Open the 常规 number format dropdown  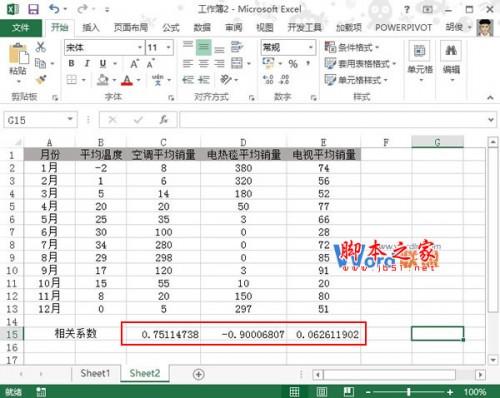310,48
